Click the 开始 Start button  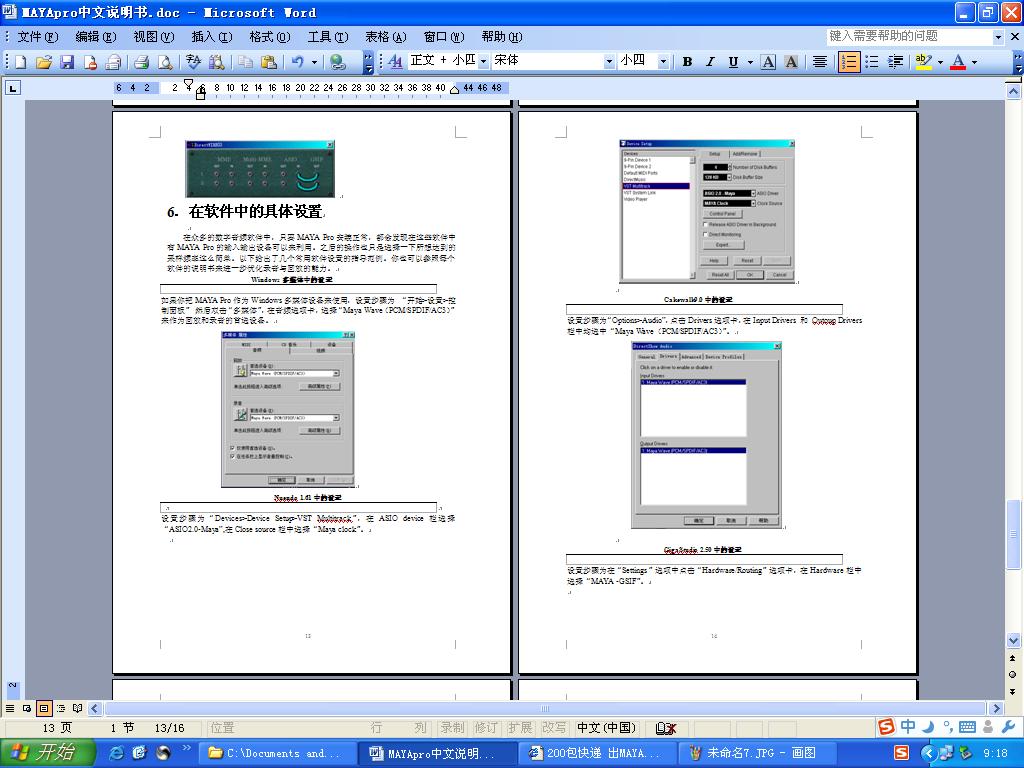(46, 753)
